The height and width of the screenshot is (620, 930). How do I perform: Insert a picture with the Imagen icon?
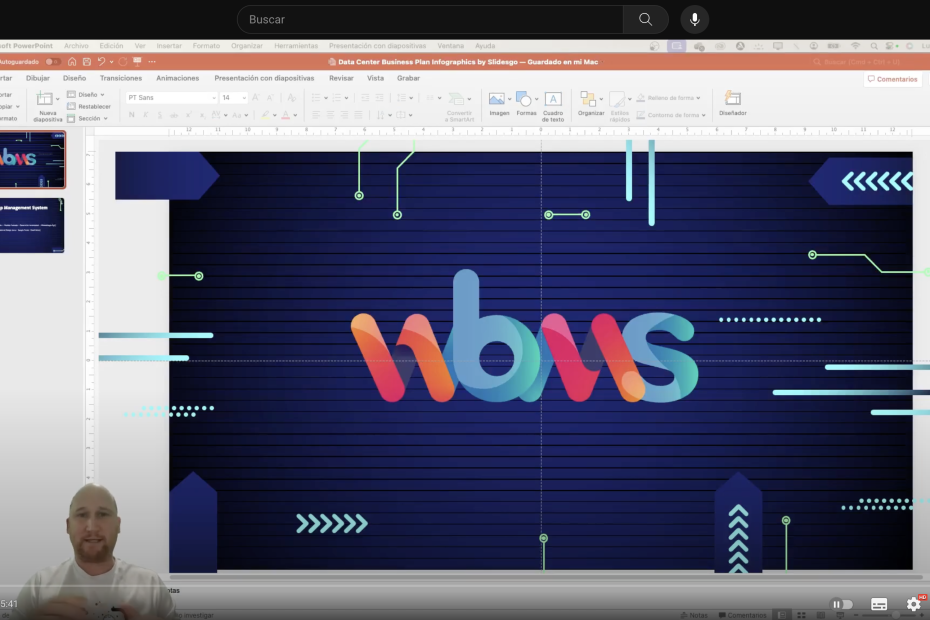click(x=499, y=104)
